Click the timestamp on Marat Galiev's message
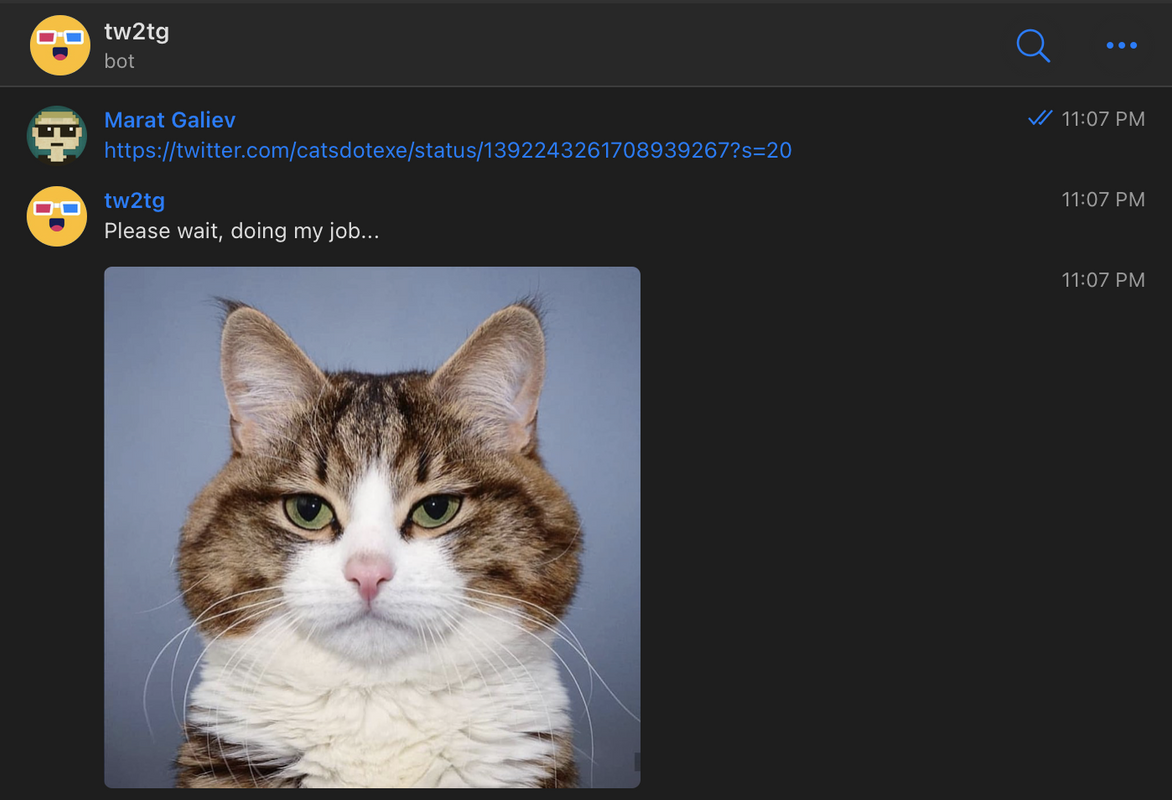 click(x=1102, y=119)
